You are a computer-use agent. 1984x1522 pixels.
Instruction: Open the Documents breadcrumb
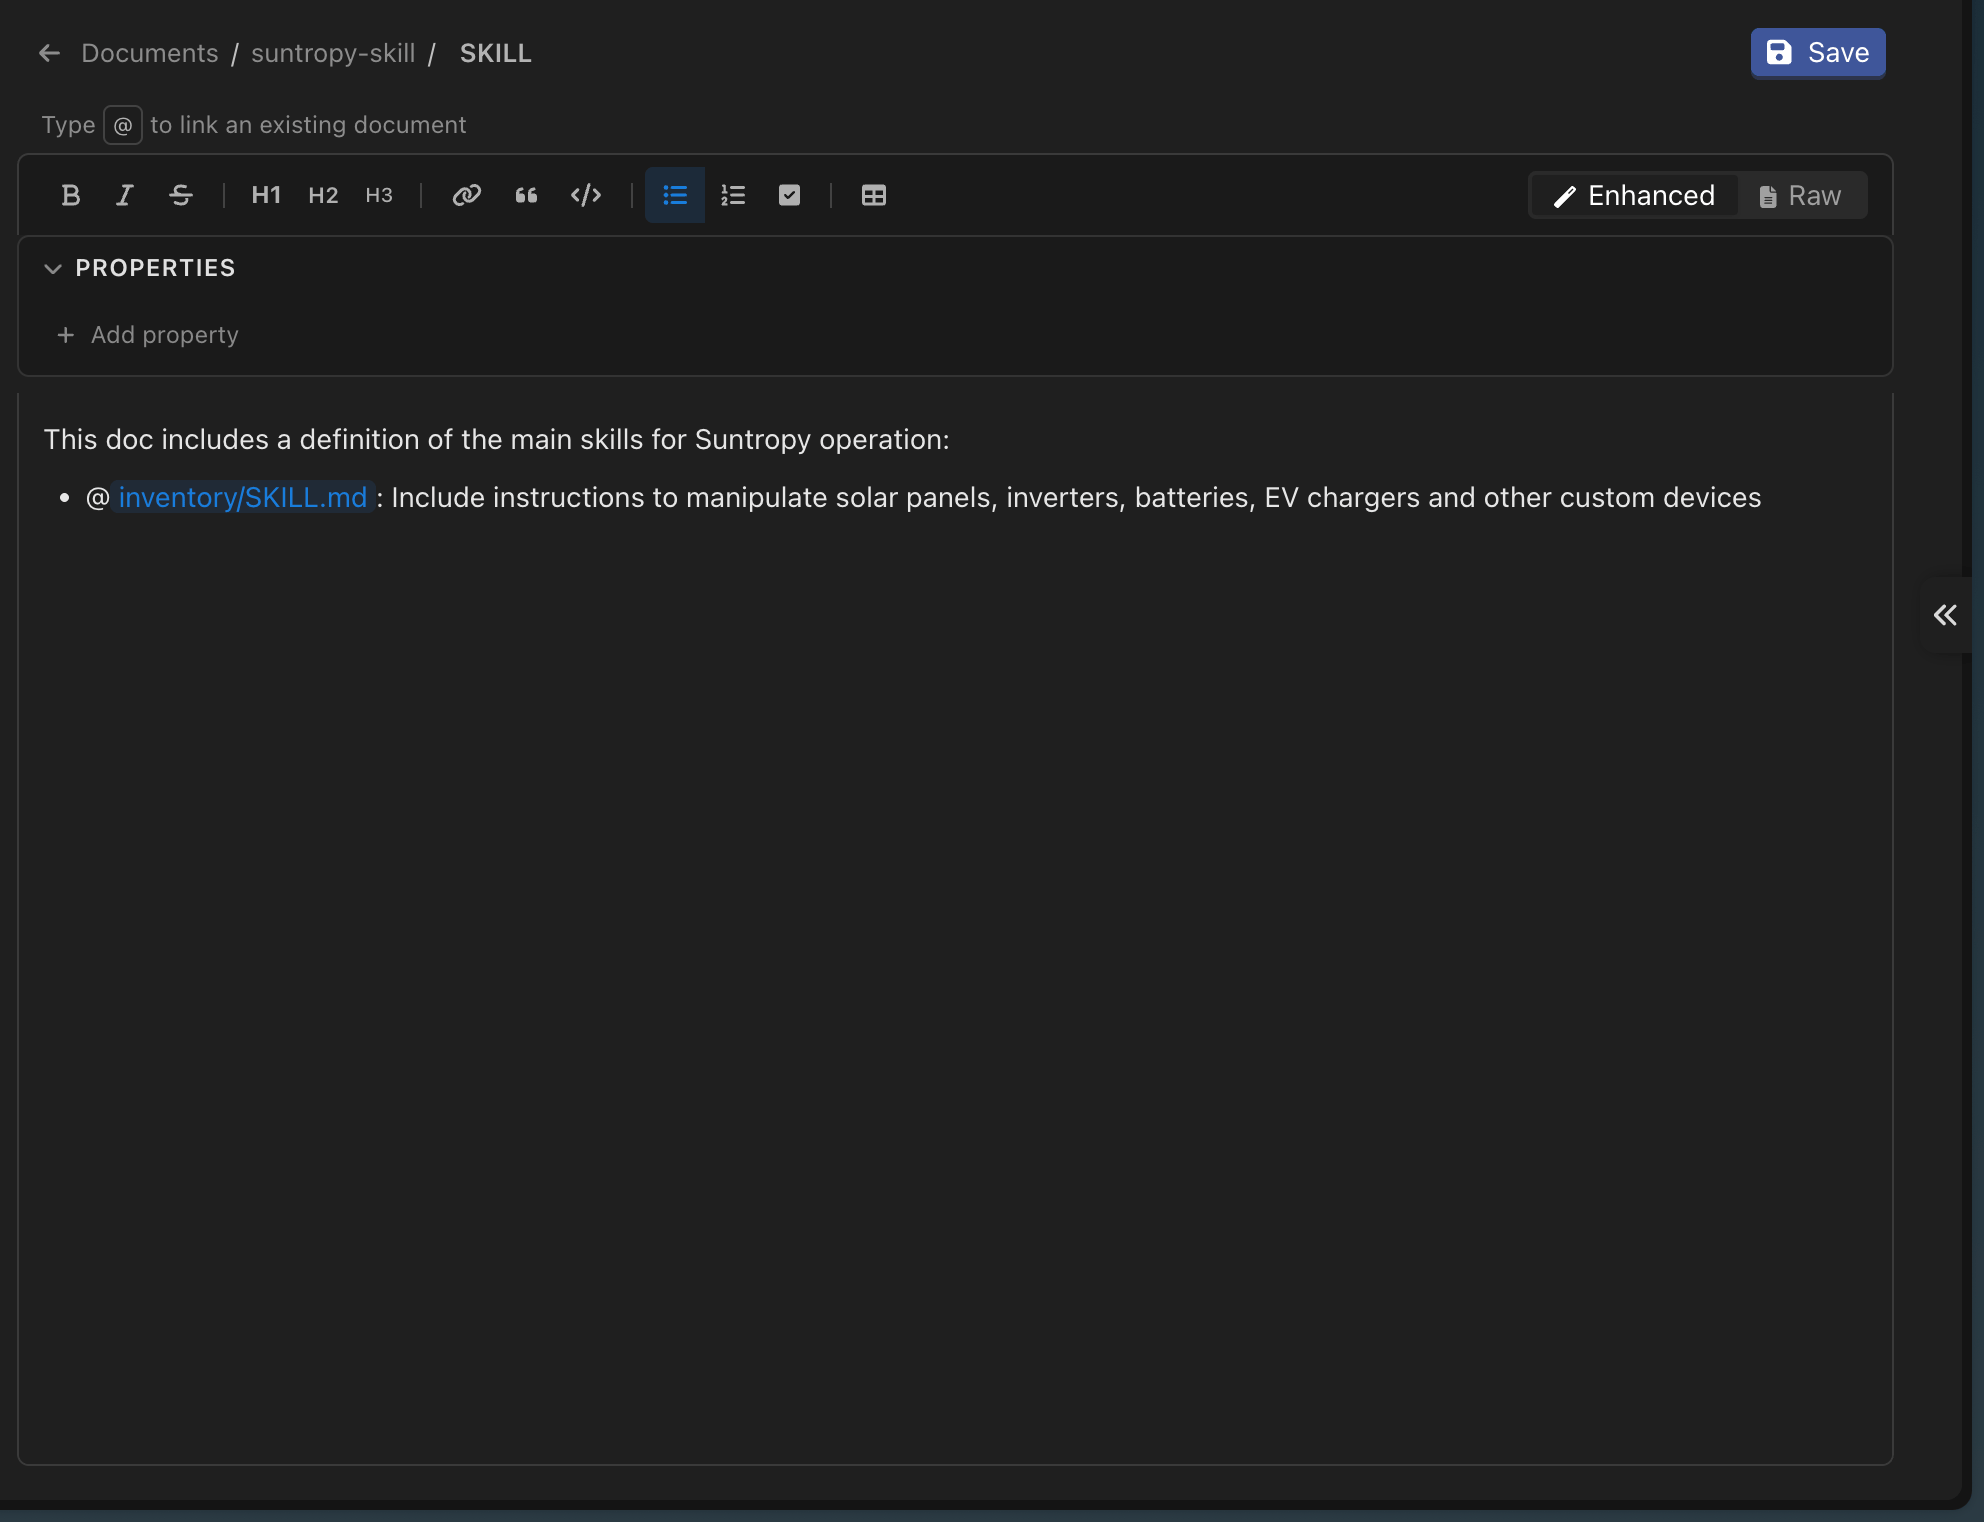point(150,53)
